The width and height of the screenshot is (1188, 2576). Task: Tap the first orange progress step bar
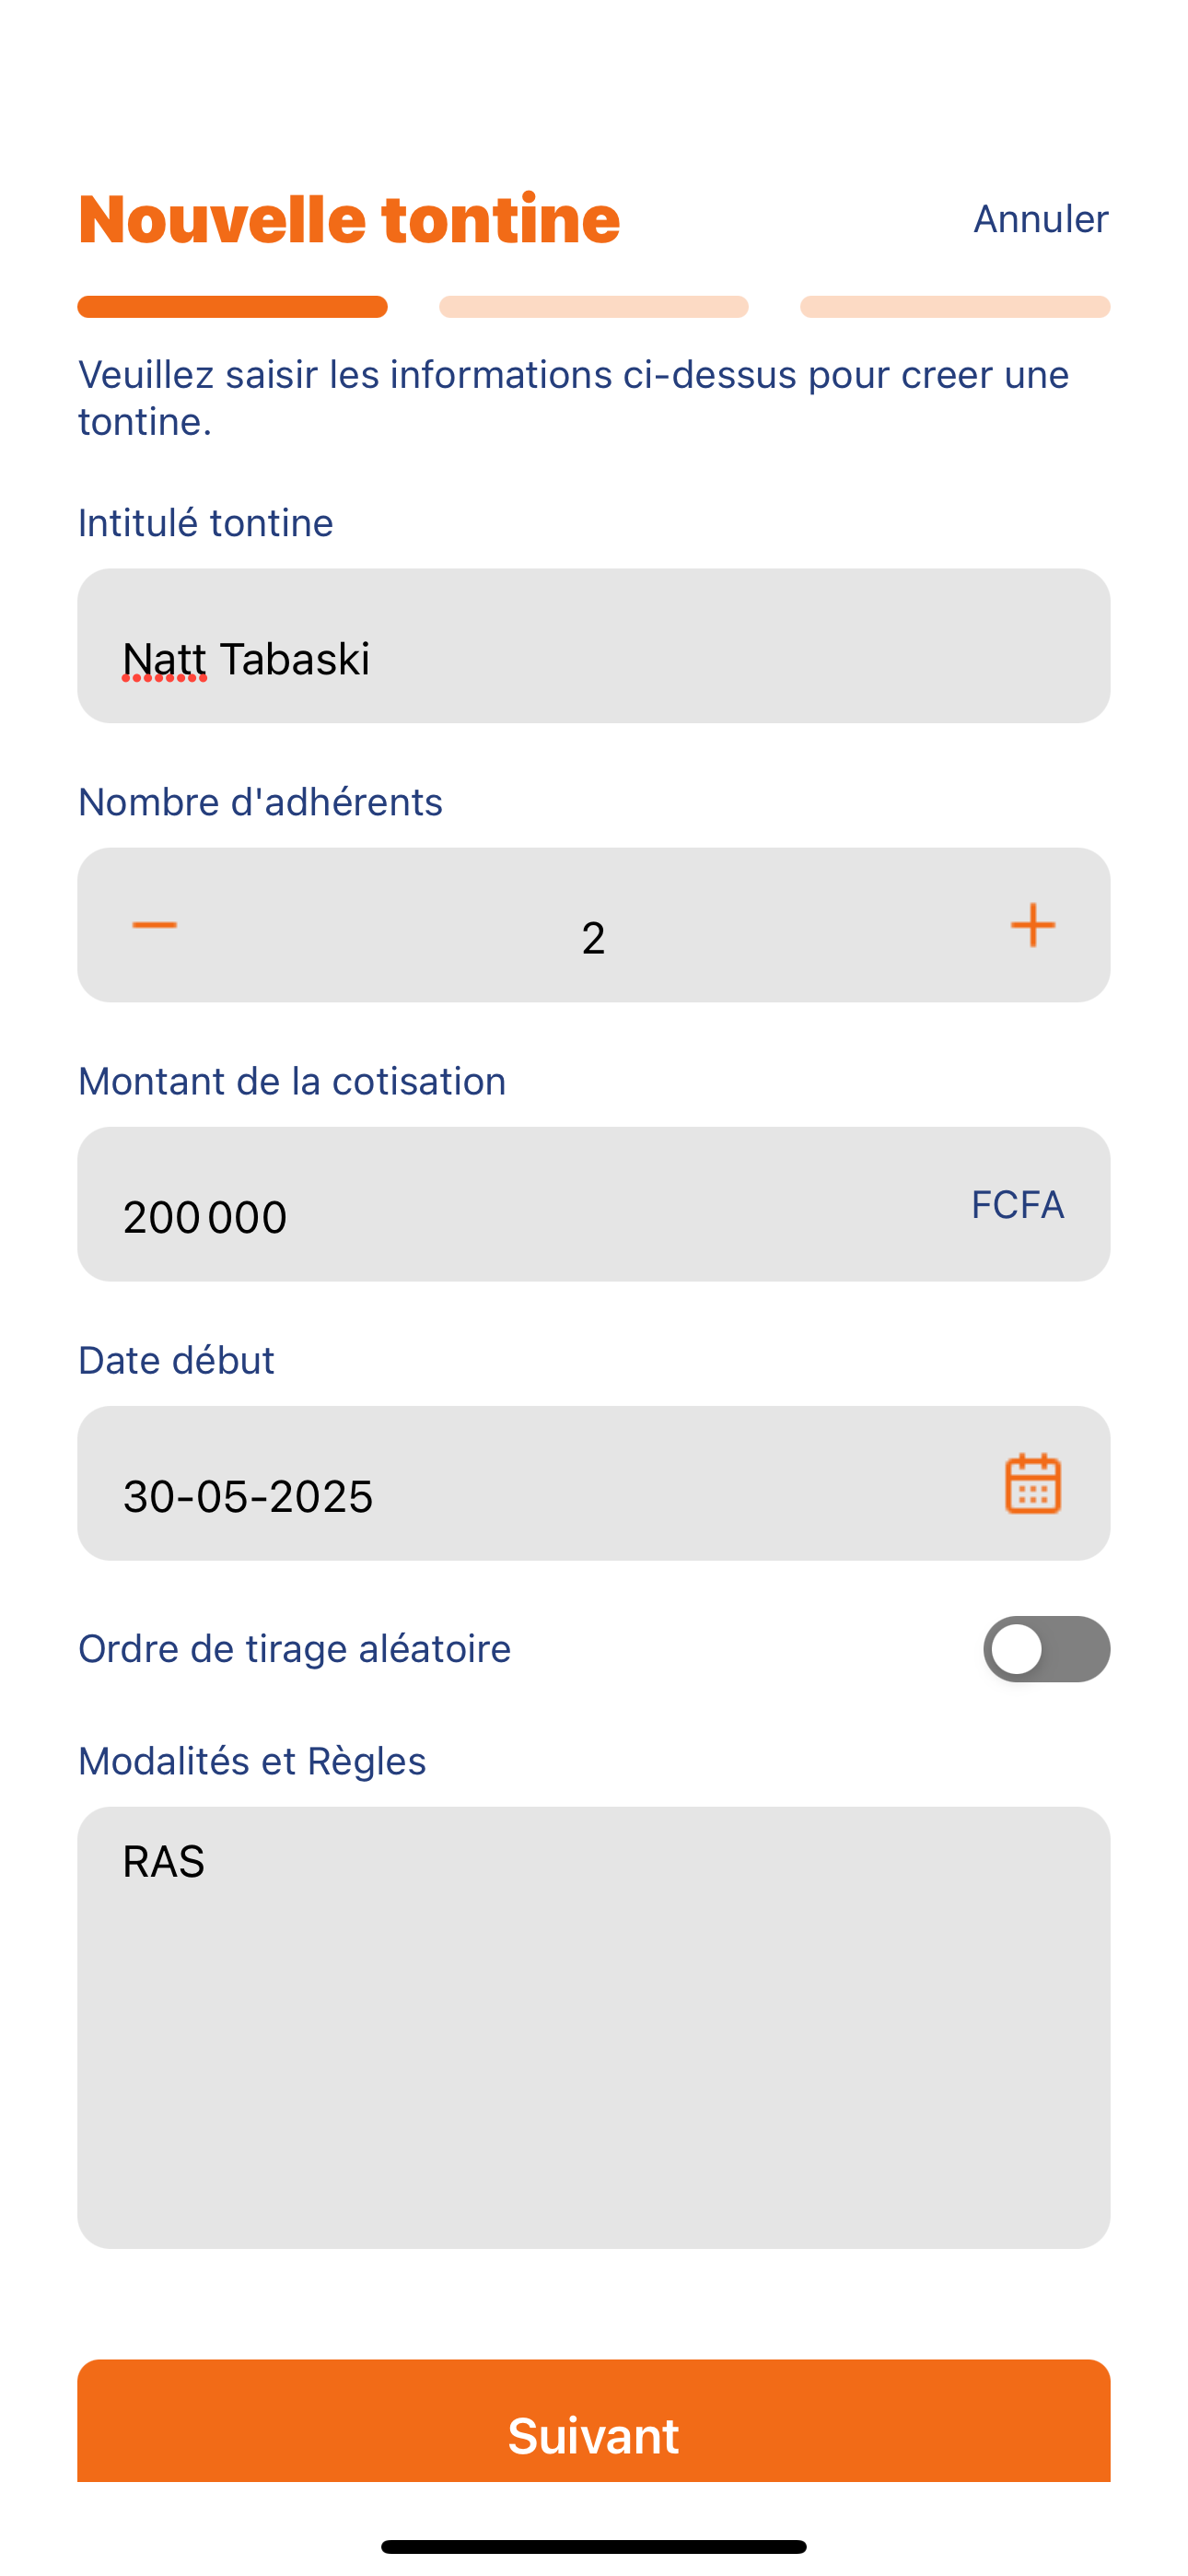point(233,307)
